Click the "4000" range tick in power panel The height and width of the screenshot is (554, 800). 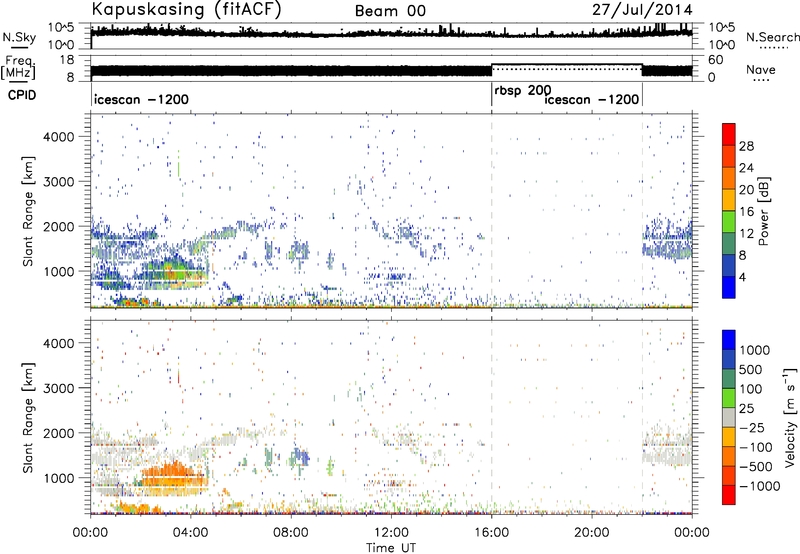click(x=59, y=137)
